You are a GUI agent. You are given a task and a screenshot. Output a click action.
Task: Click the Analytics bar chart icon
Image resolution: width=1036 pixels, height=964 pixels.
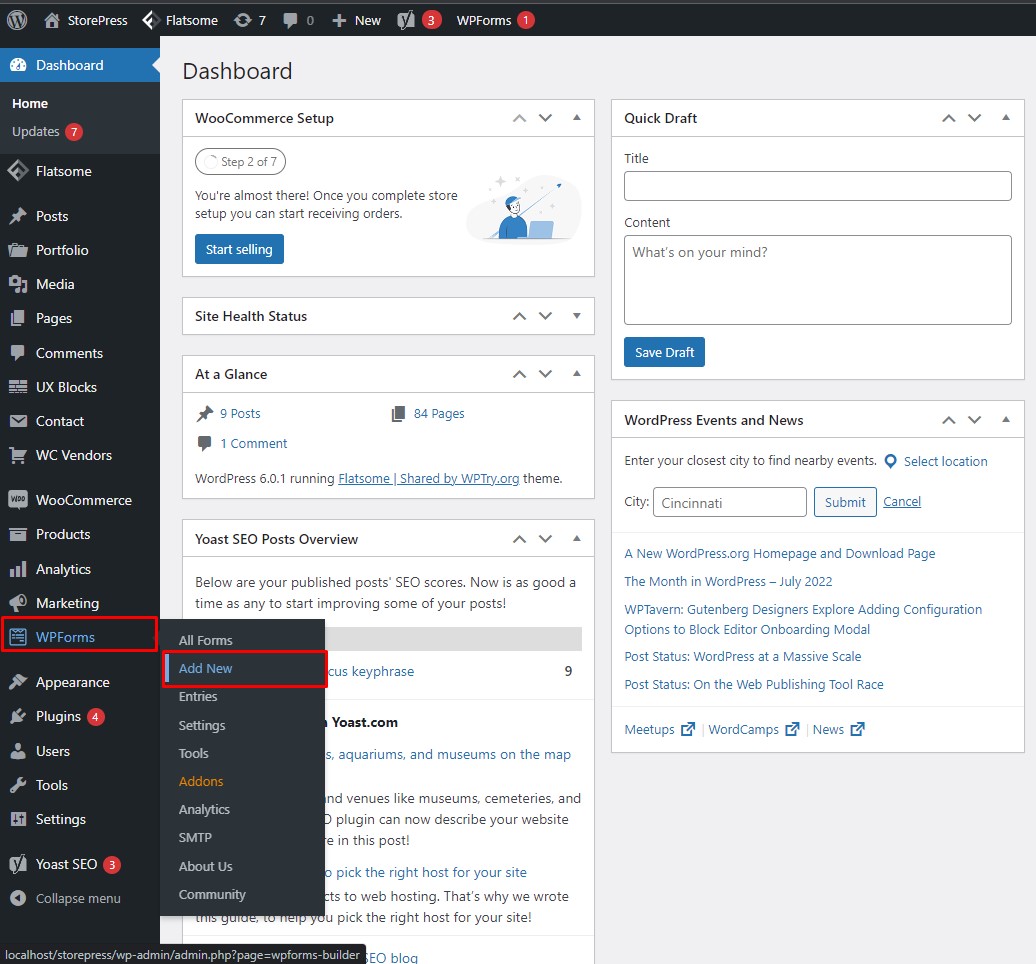pyautogui.click(x=18, y=569)
